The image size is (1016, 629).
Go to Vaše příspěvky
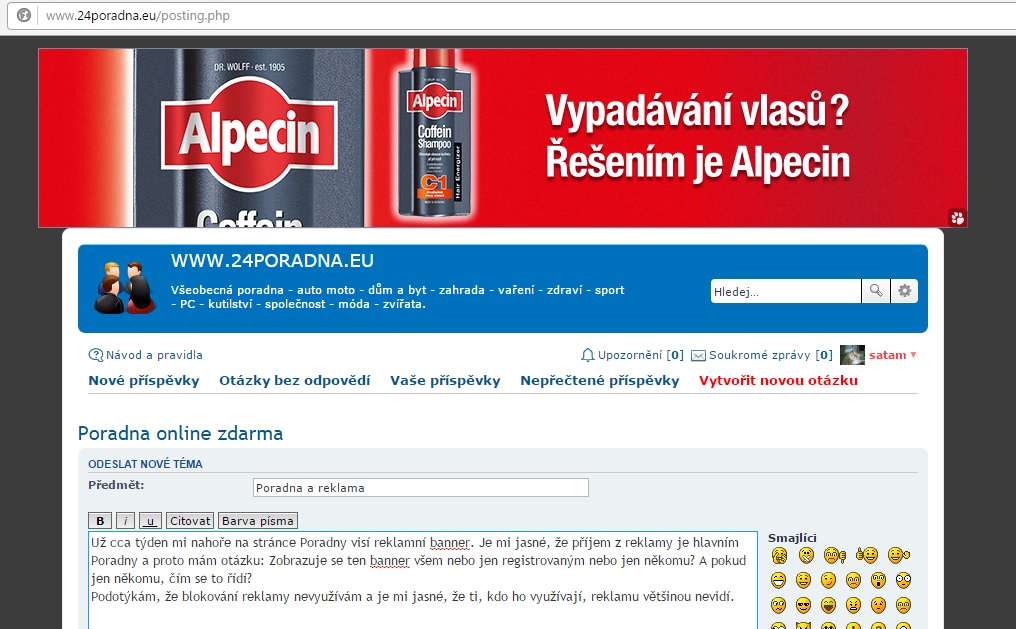click(x=445, y=381)
